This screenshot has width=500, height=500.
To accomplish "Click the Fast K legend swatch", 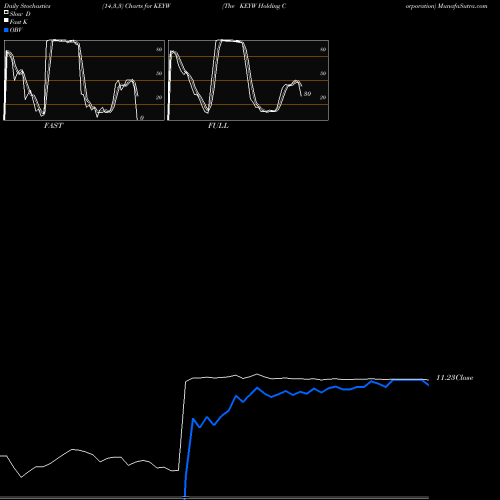I will coord(6,20).
